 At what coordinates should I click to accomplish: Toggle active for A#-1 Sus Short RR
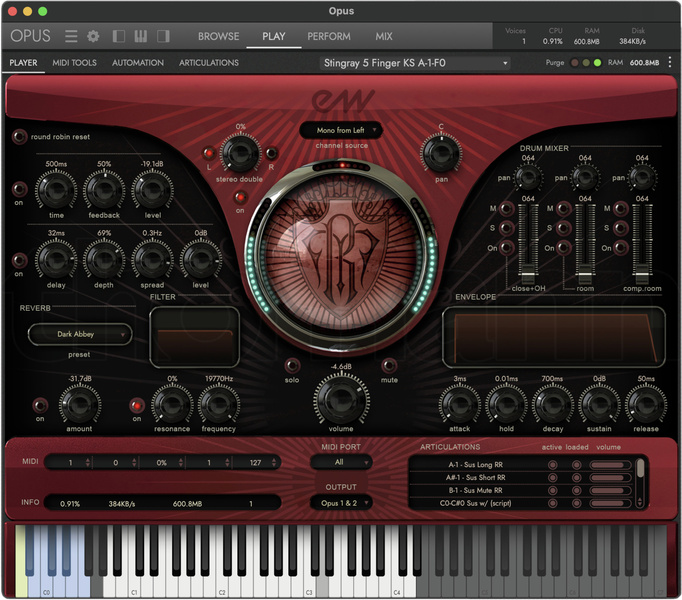coord(553,477)
